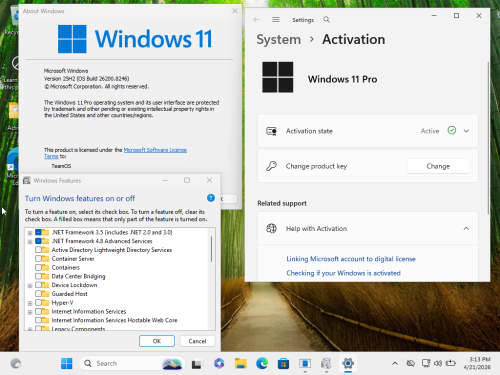Viewport: 500px width, 375px height.
Task: Open Microsoft Store from the taskbar
Action: [x=283, y=363]
